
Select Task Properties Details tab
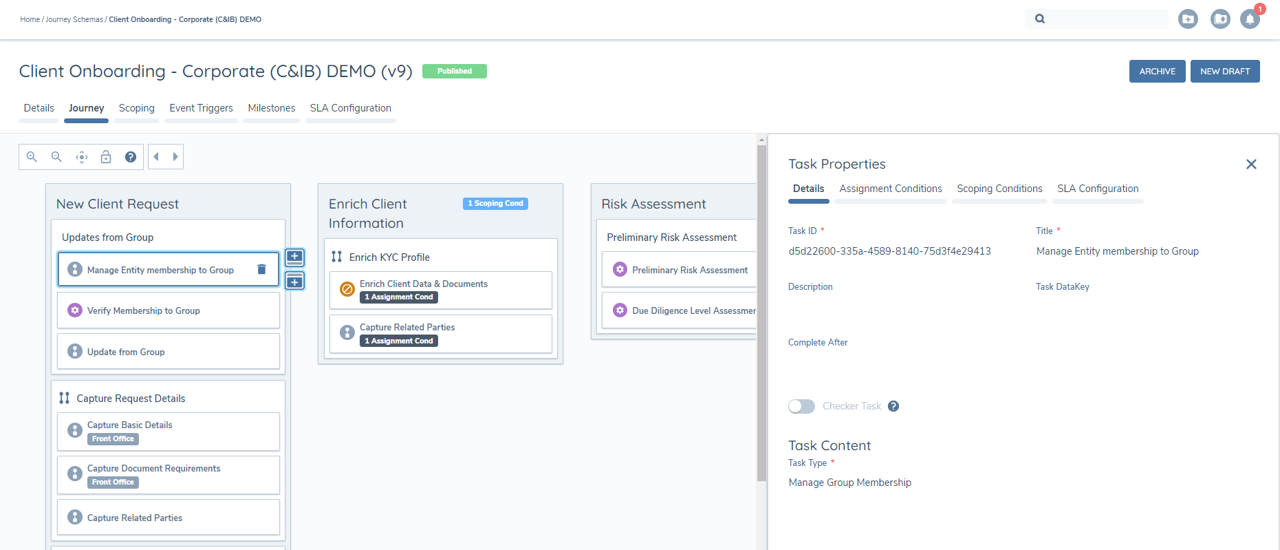click(808, 188)
